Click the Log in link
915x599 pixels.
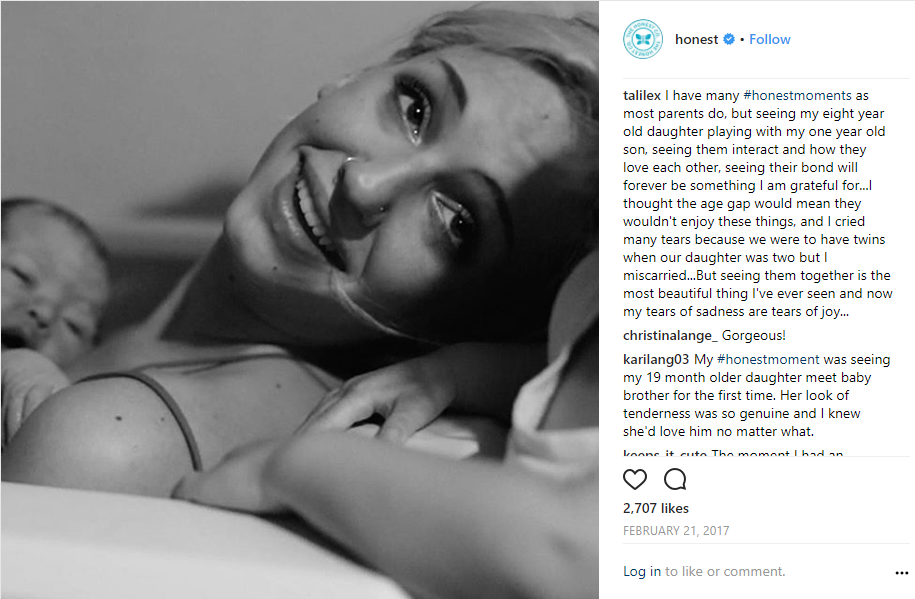pos(642,571)
